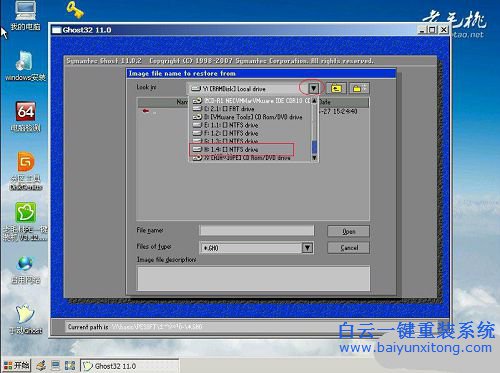Click the red back-arrow parent entry
The height and width of the screenshot is (373, 500).
pyautogui.click(x=146, y=111)
